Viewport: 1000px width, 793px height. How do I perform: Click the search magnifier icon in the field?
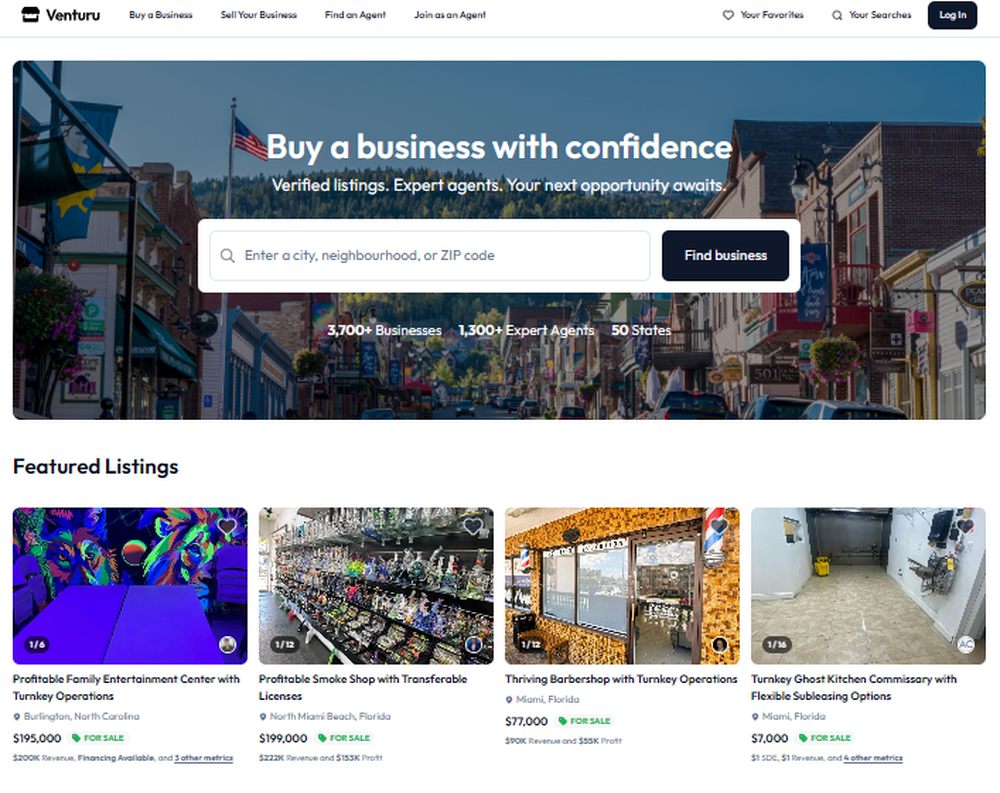pos(227,256)
